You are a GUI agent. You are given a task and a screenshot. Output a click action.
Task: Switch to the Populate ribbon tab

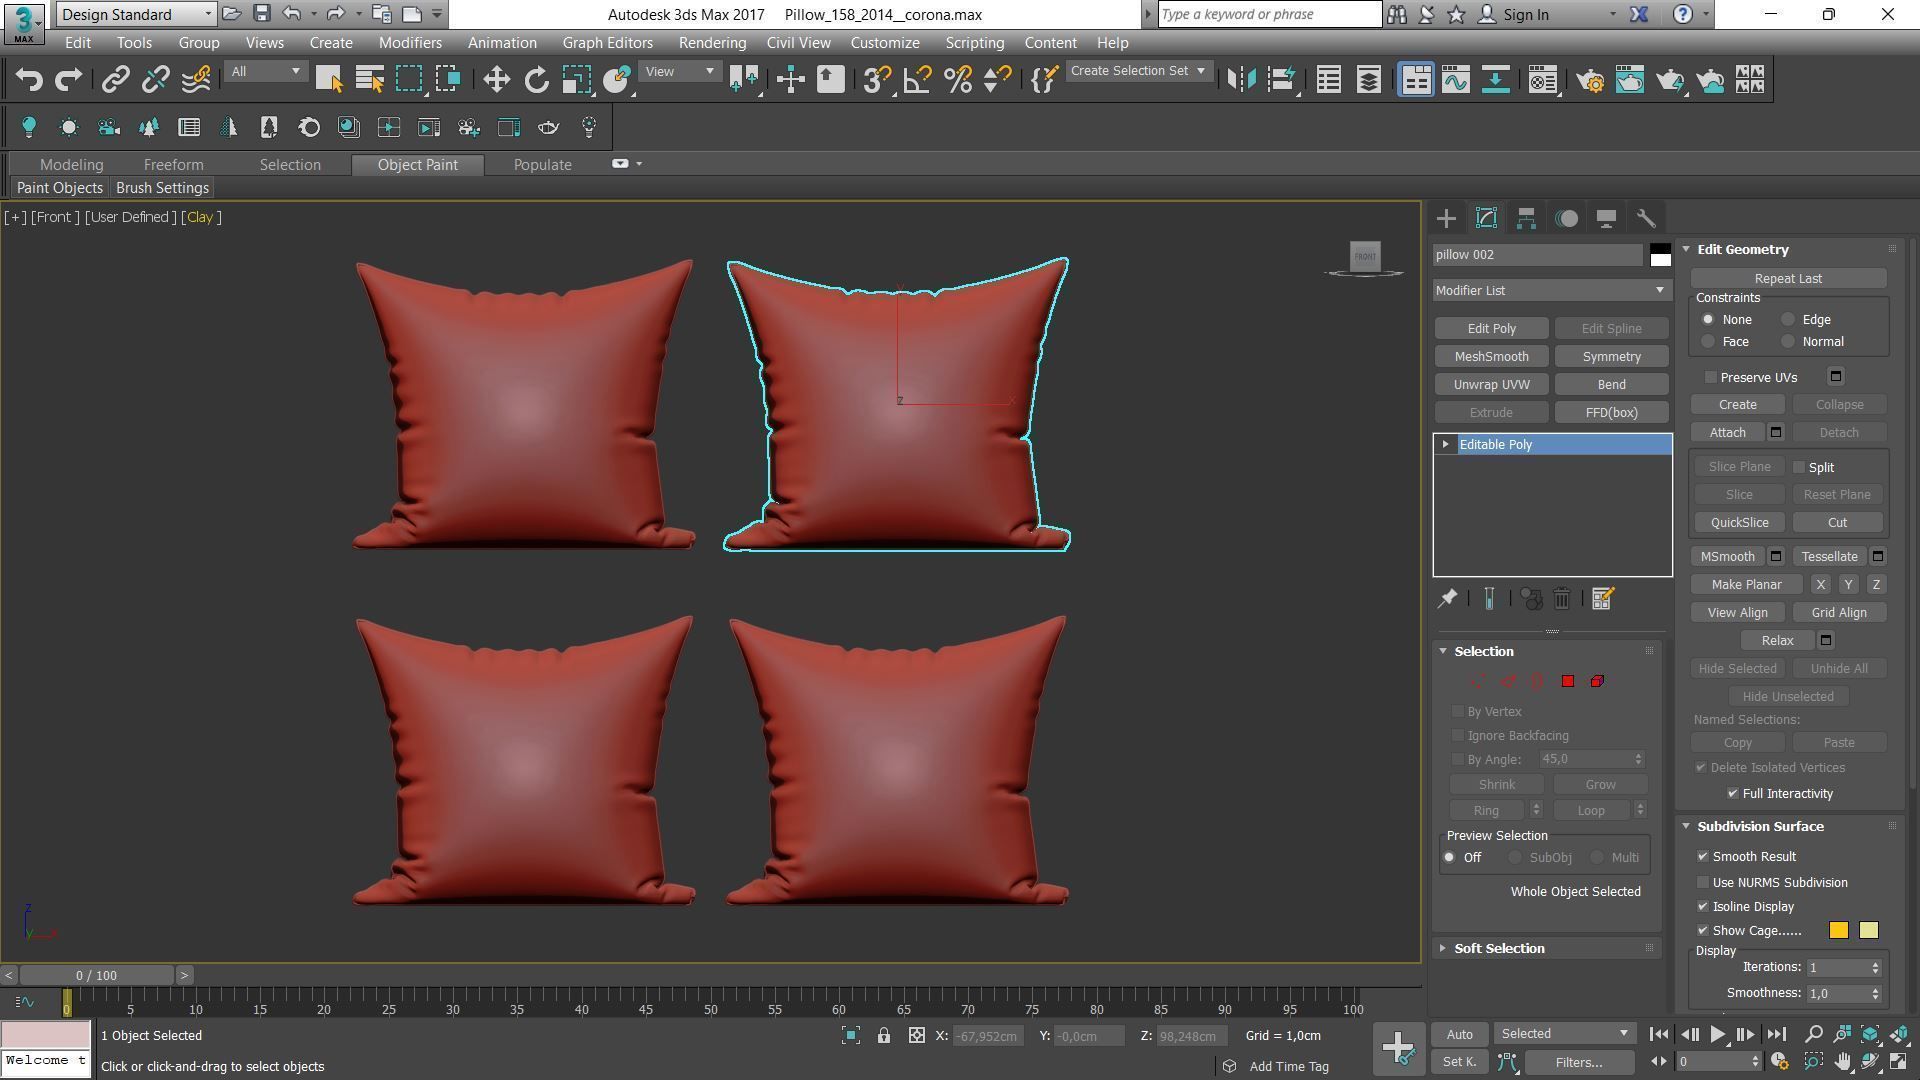pyautogui.click(x=542, y=165)
